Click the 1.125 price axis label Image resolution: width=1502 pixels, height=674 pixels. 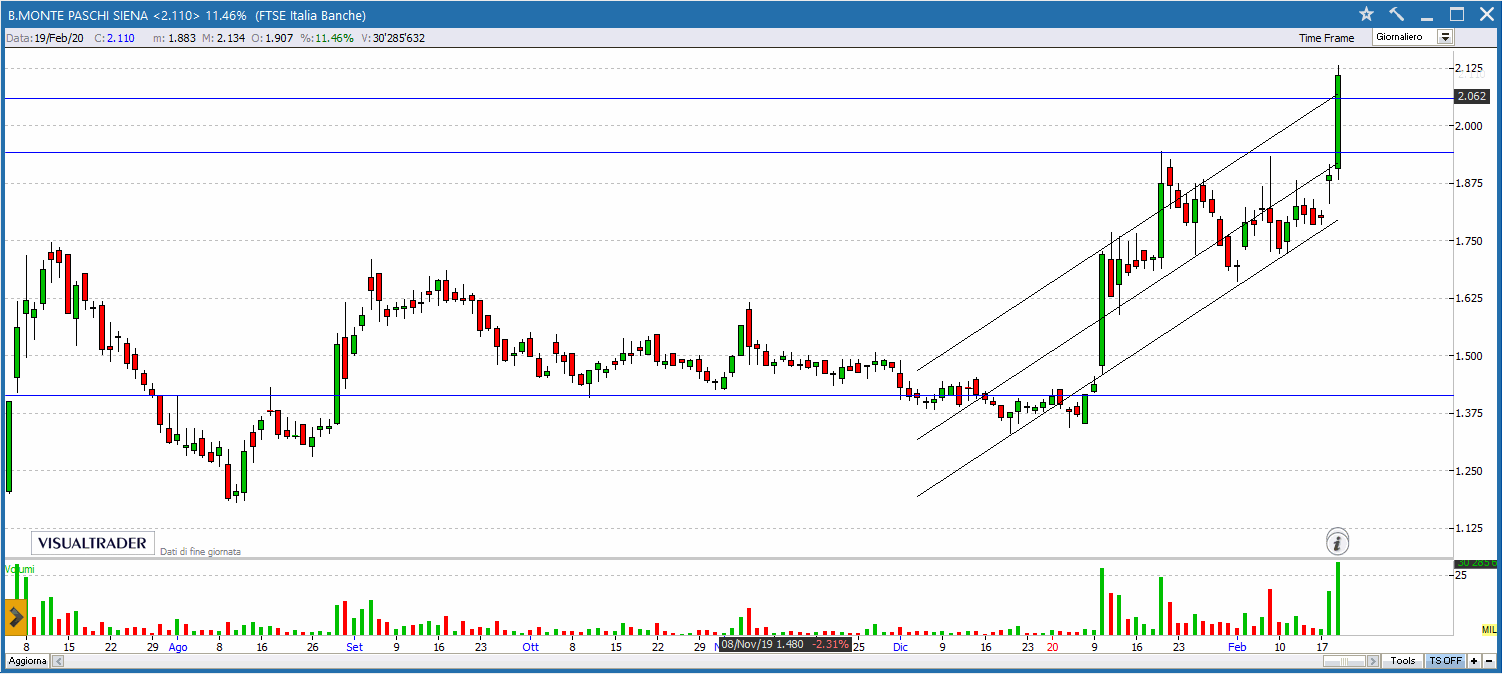tap(1470, 528)
